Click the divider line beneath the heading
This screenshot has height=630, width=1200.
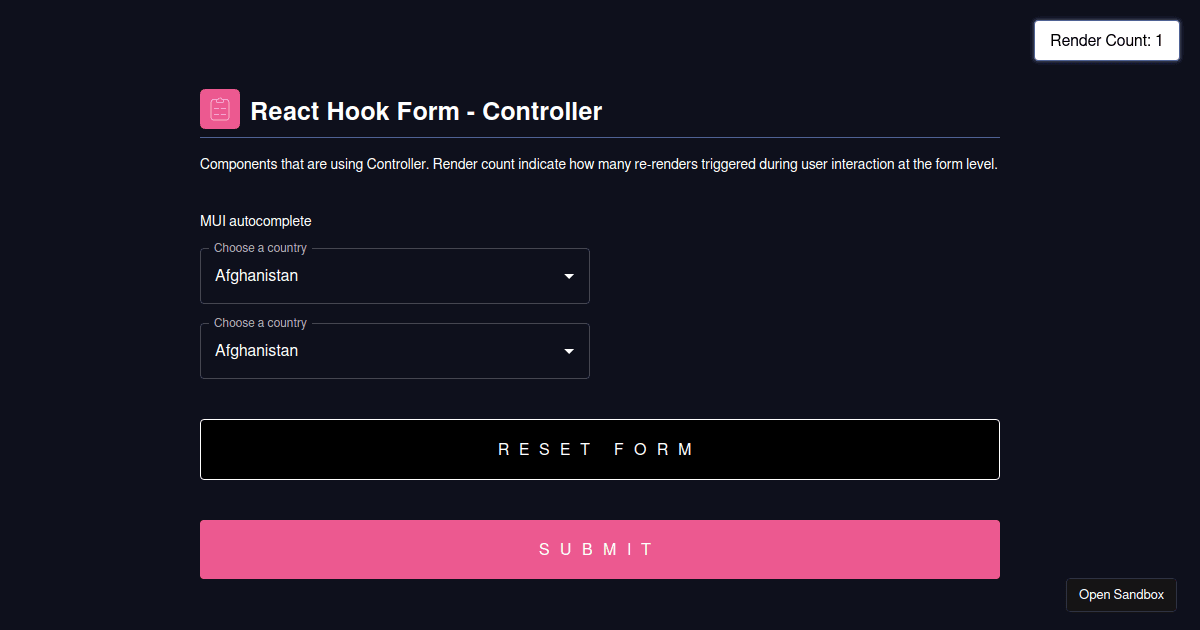click(x=600, y=137)
